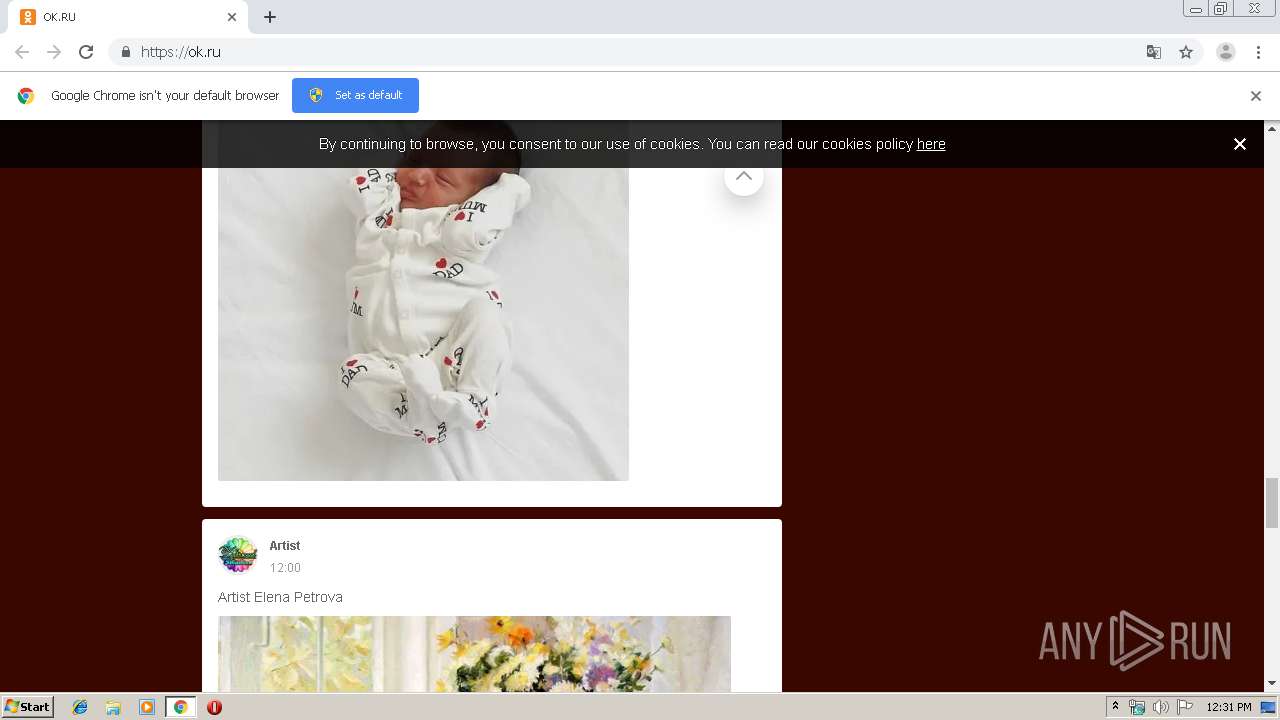This screenshot has width=1280, height=720.
Task: Click the scroll-to-top arrow button
Action: (743, 176)
